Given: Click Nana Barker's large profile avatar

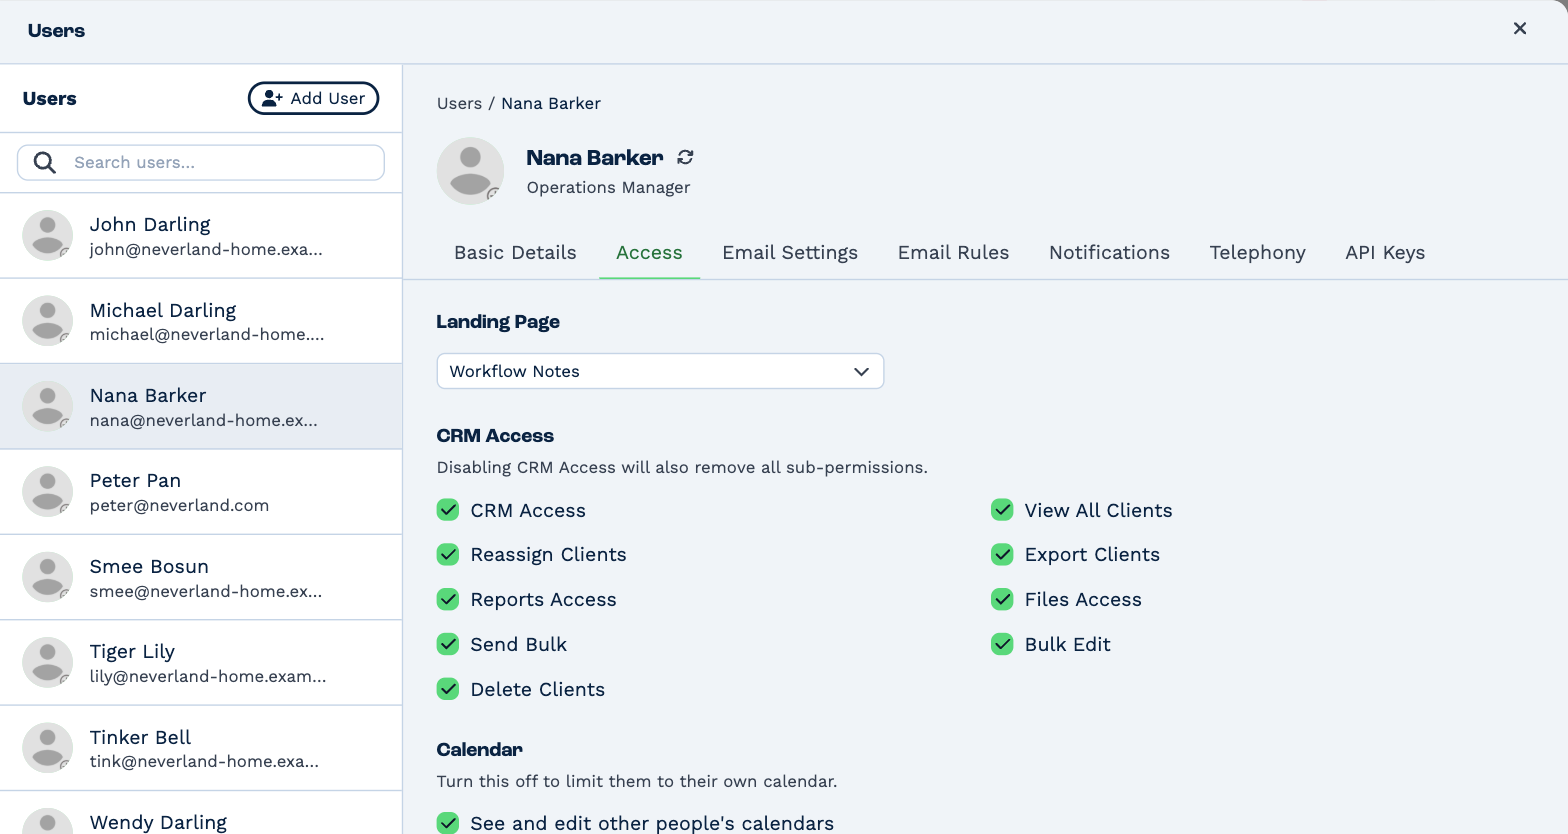Looking at the screenshot, I should point(470,171).
